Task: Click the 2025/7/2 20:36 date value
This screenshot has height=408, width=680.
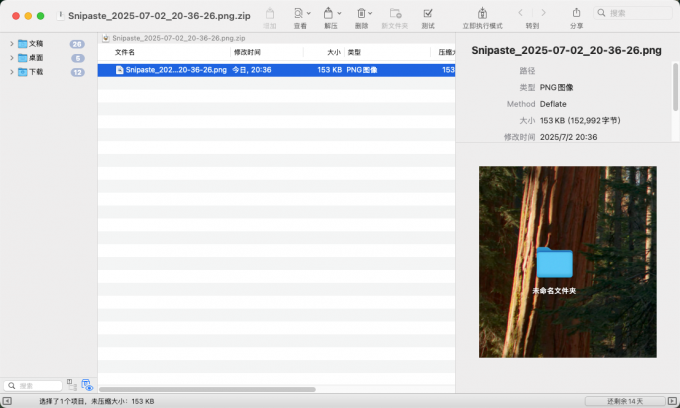Action: pos(569,137)
